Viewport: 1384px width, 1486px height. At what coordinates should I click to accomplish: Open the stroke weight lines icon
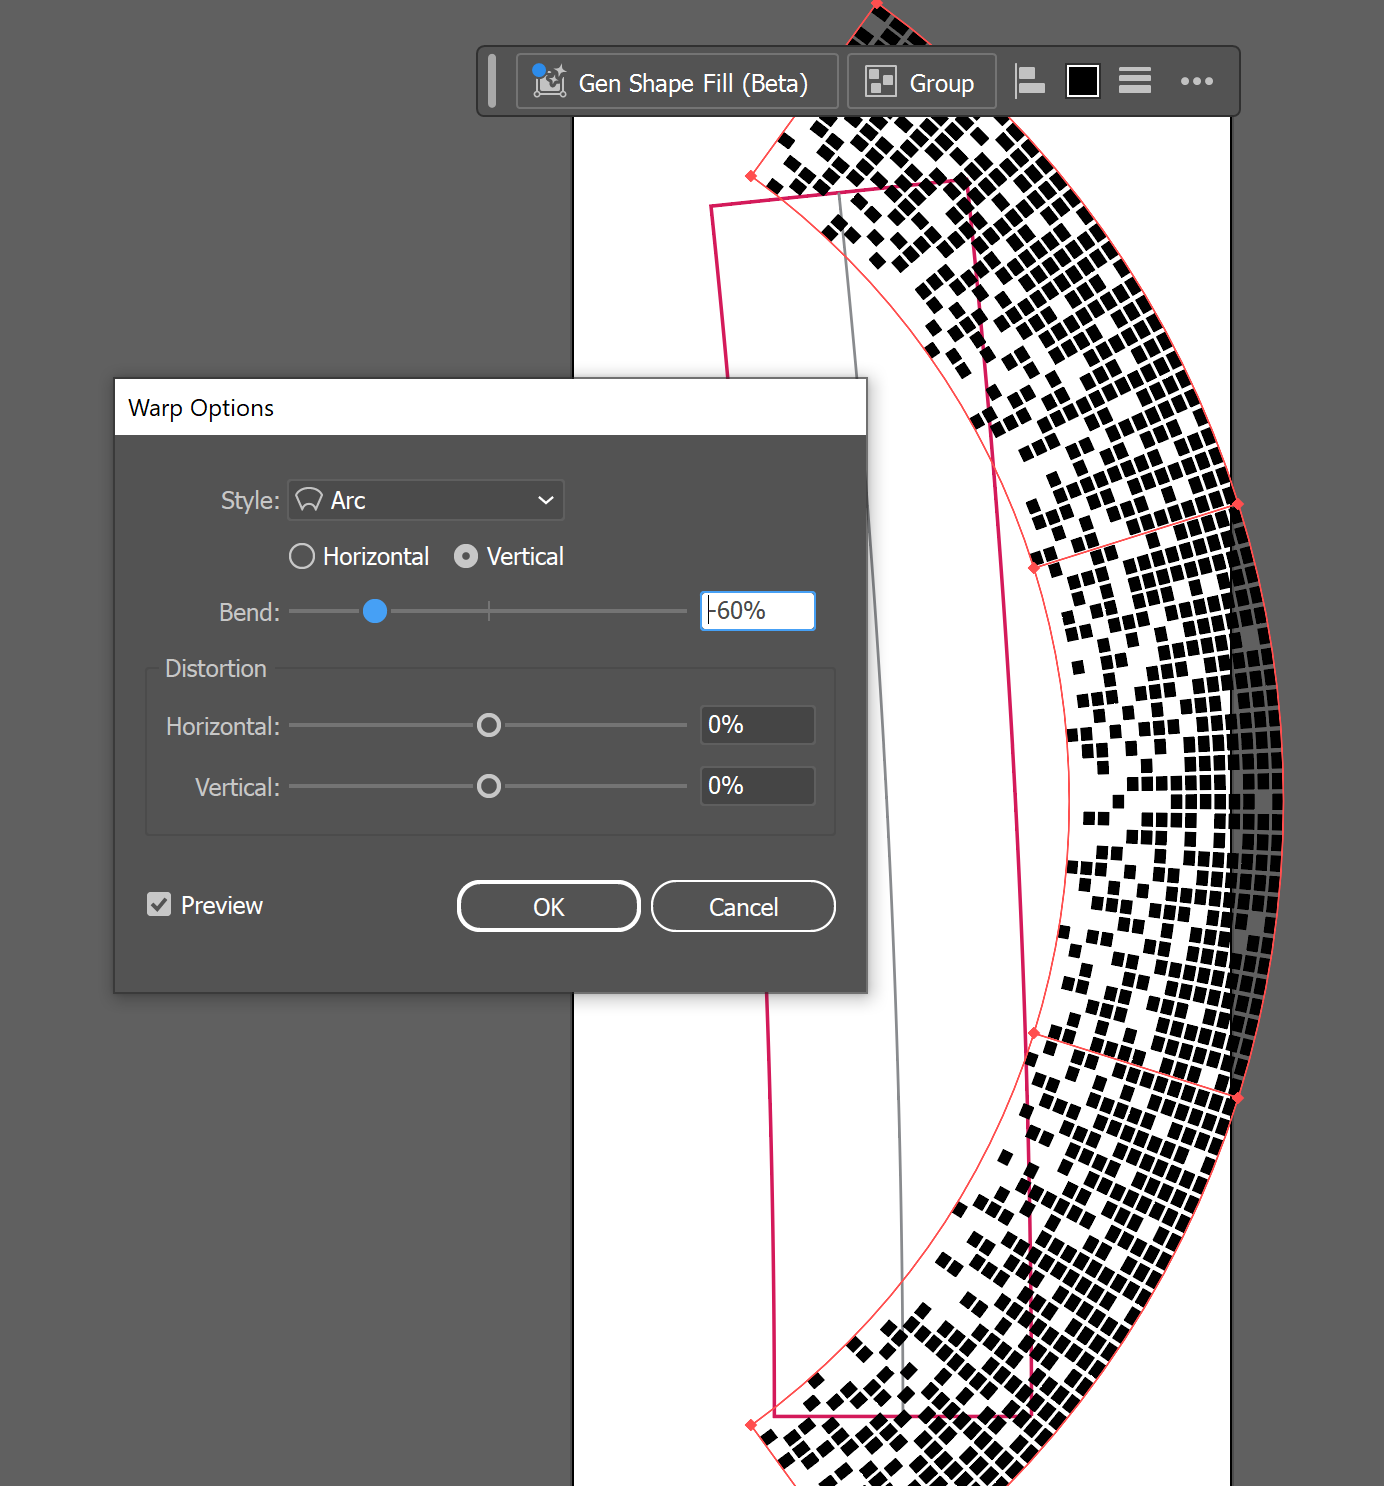pos(1135,81)
